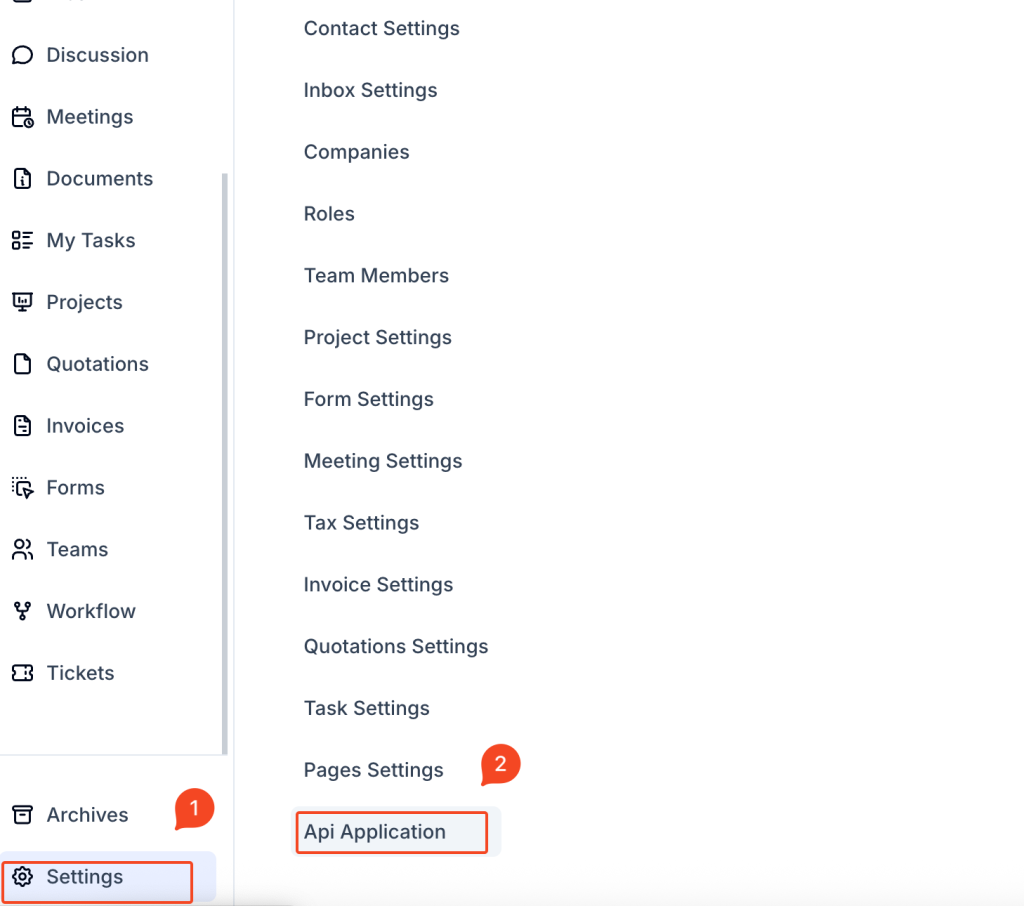Open Contact Settings
1024x906 pixels.
pos(381,28)
